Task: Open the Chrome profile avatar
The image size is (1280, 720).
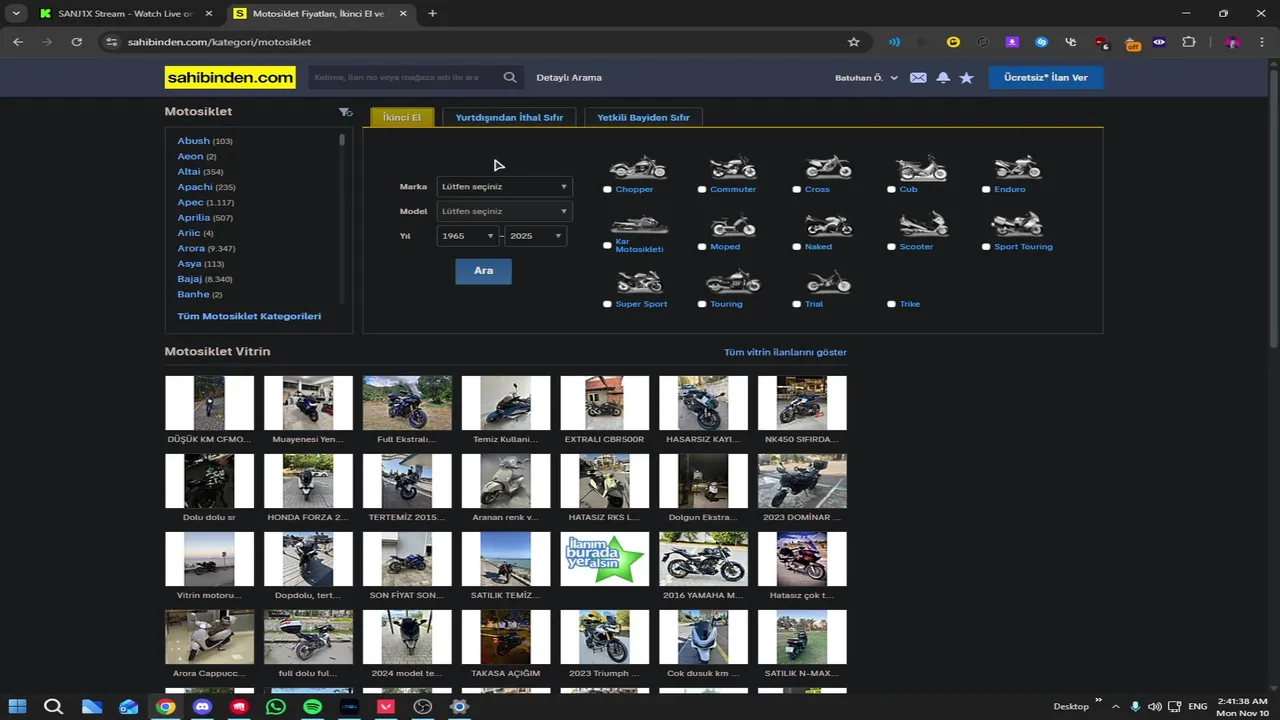Action: tap(1232, 42)
